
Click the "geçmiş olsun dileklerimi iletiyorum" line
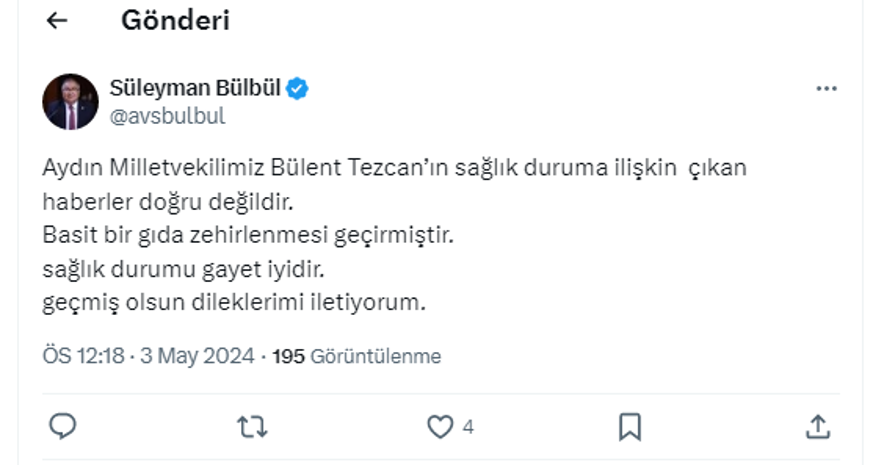(x=234, y=302)
